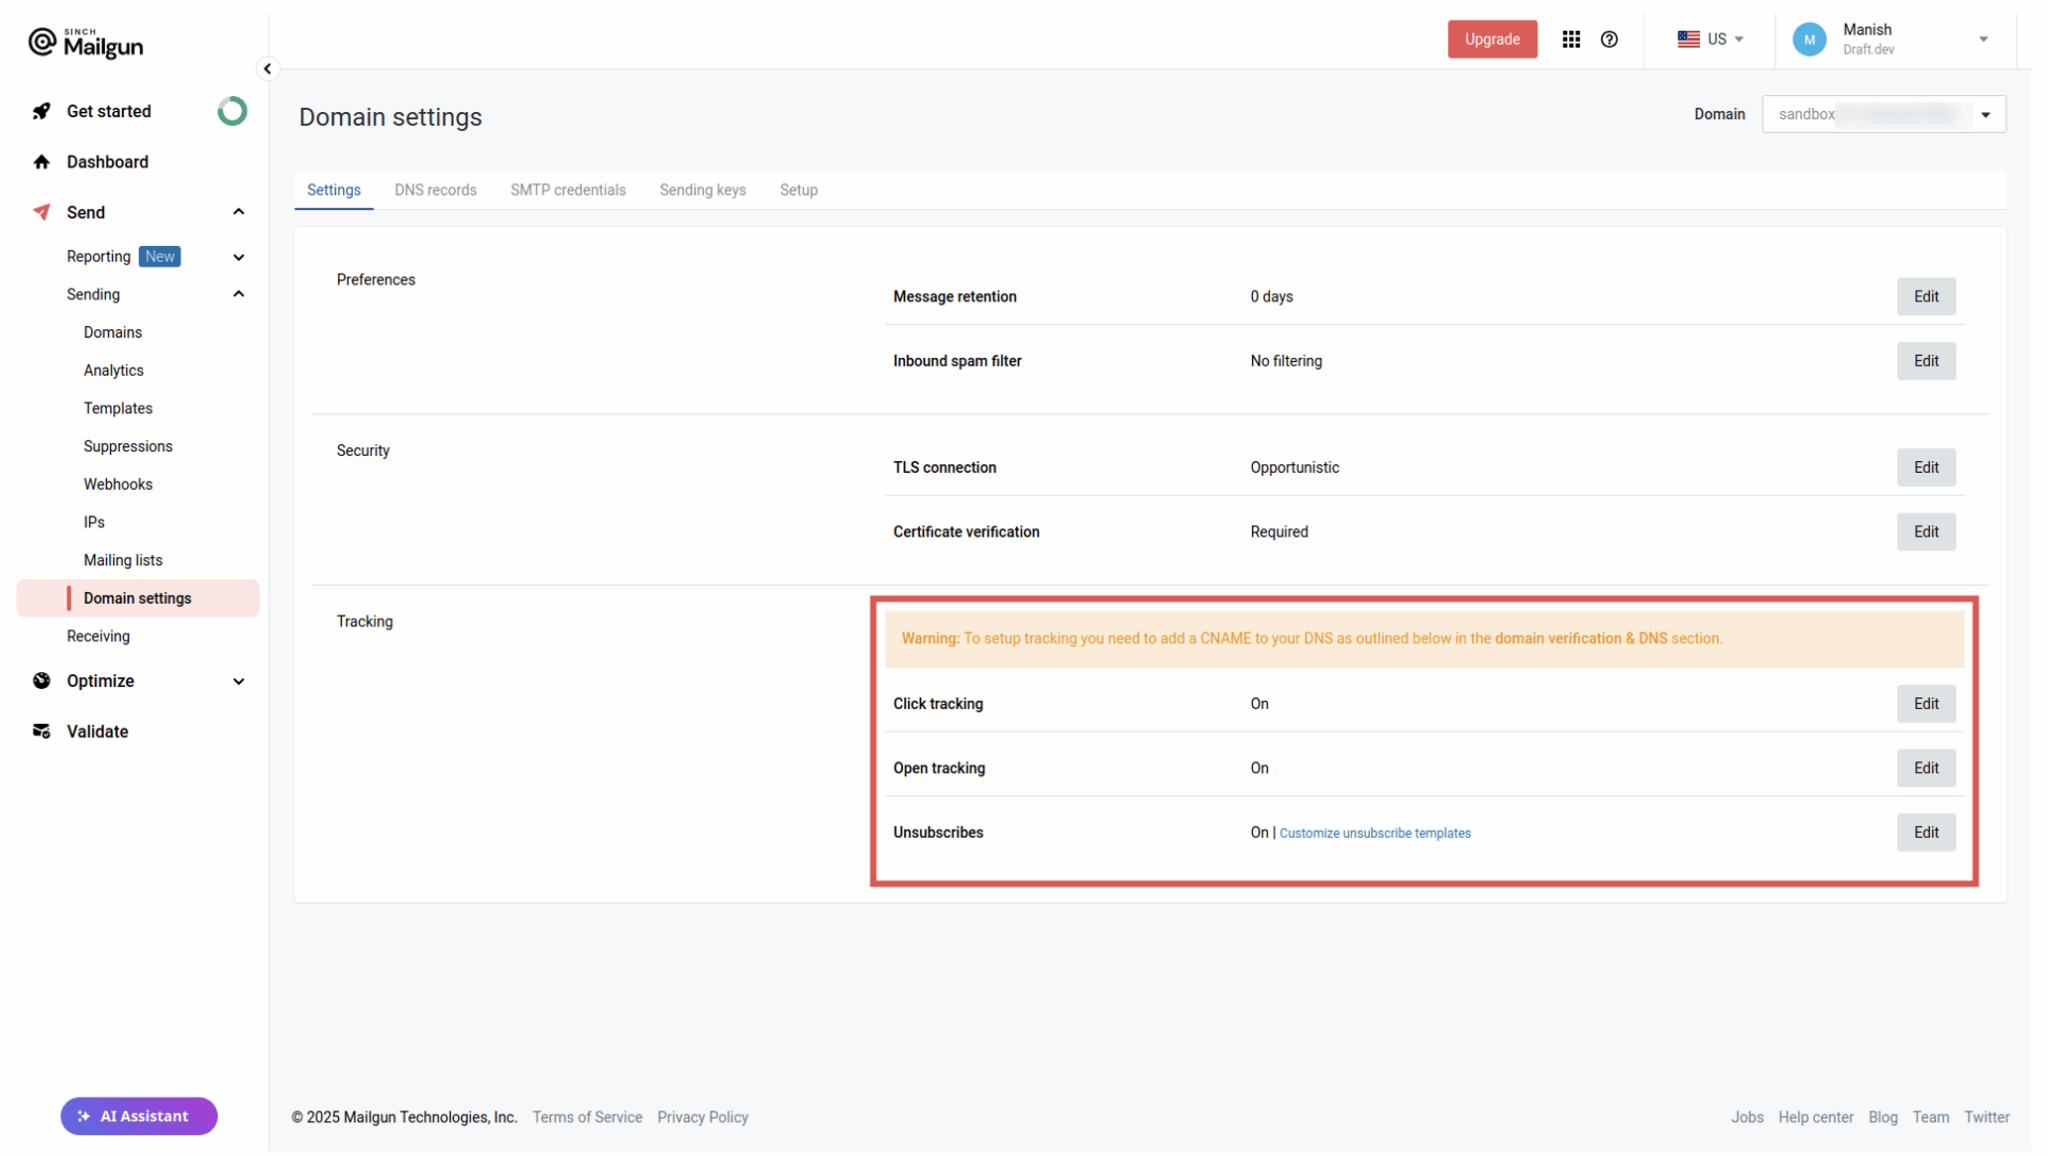Select the Dashboard home icon
The height and width of the screenshot is (1156, 2048).
click(x=41, y=161)
